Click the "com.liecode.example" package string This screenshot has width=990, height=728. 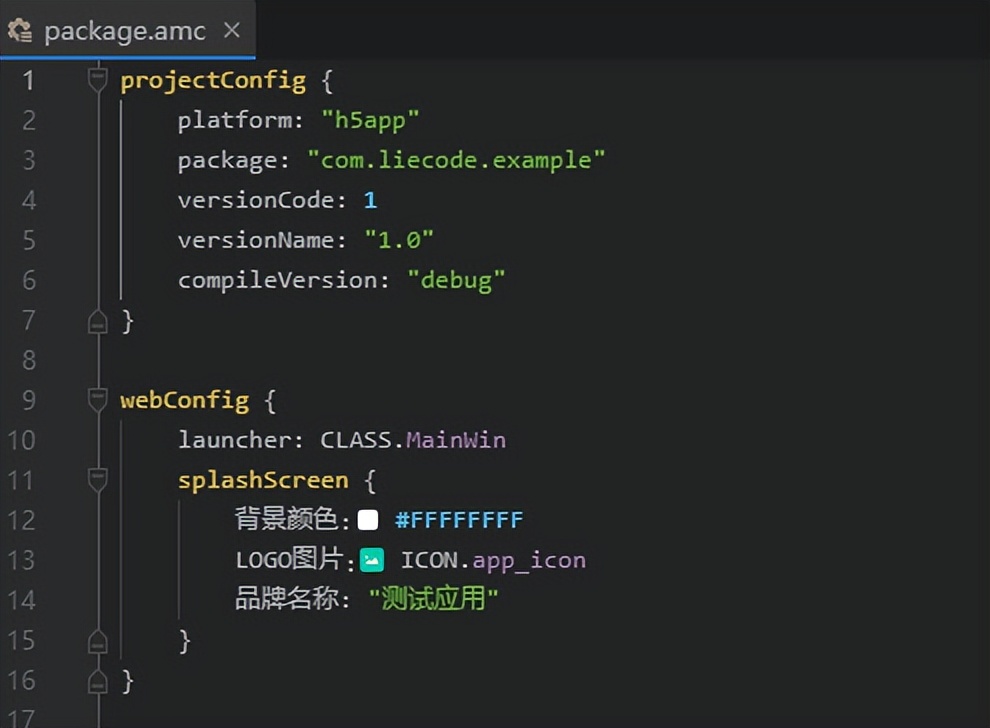click(456, 160)
